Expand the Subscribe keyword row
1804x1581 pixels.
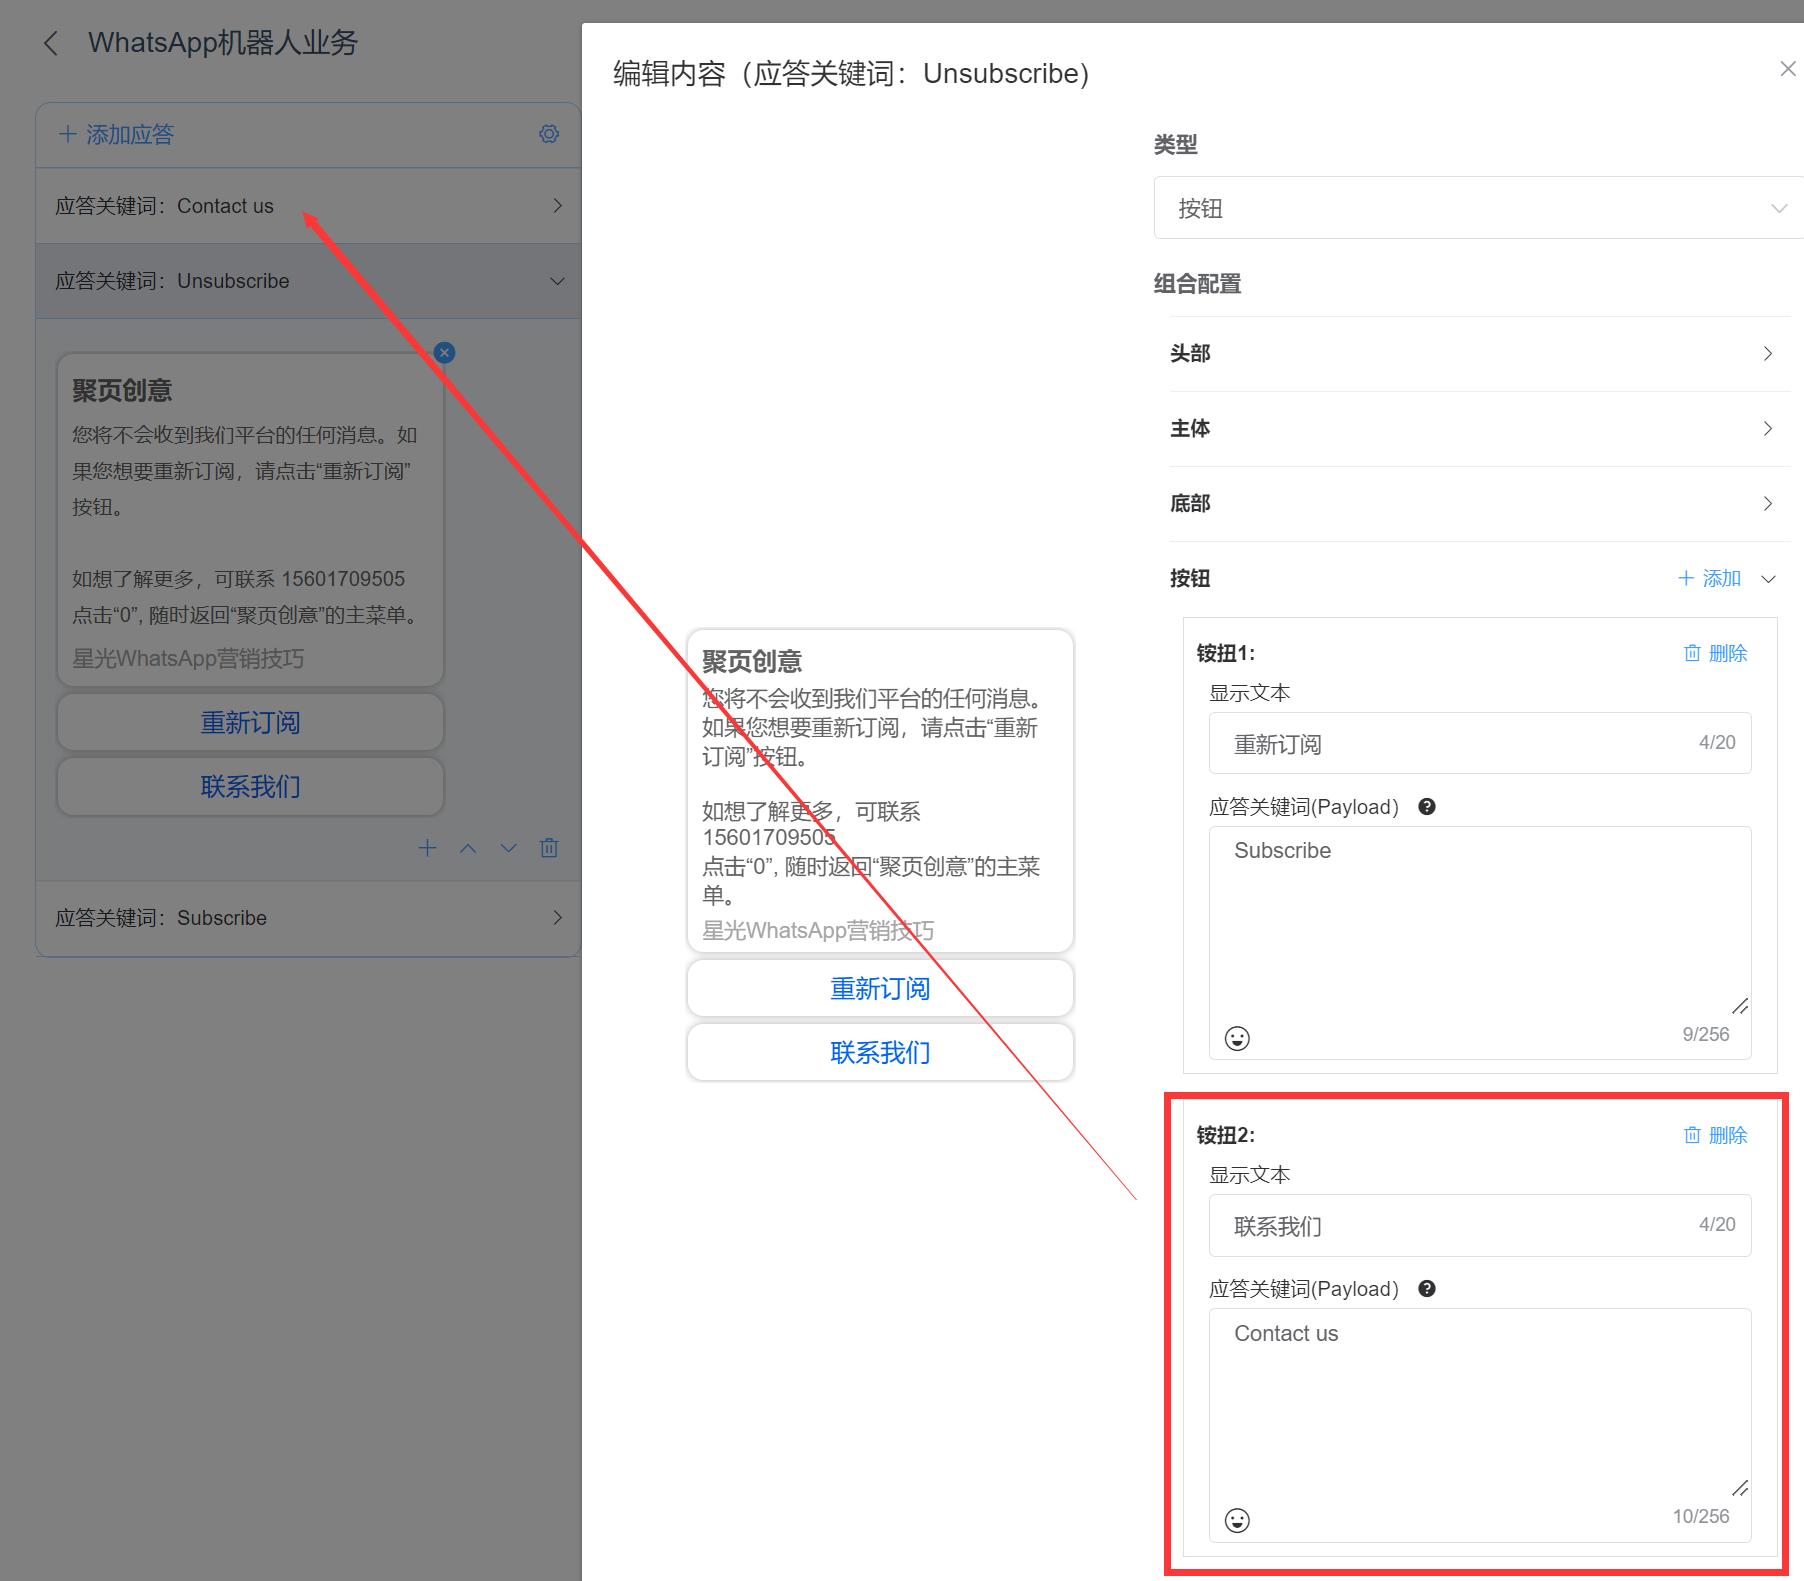point(308,918)
